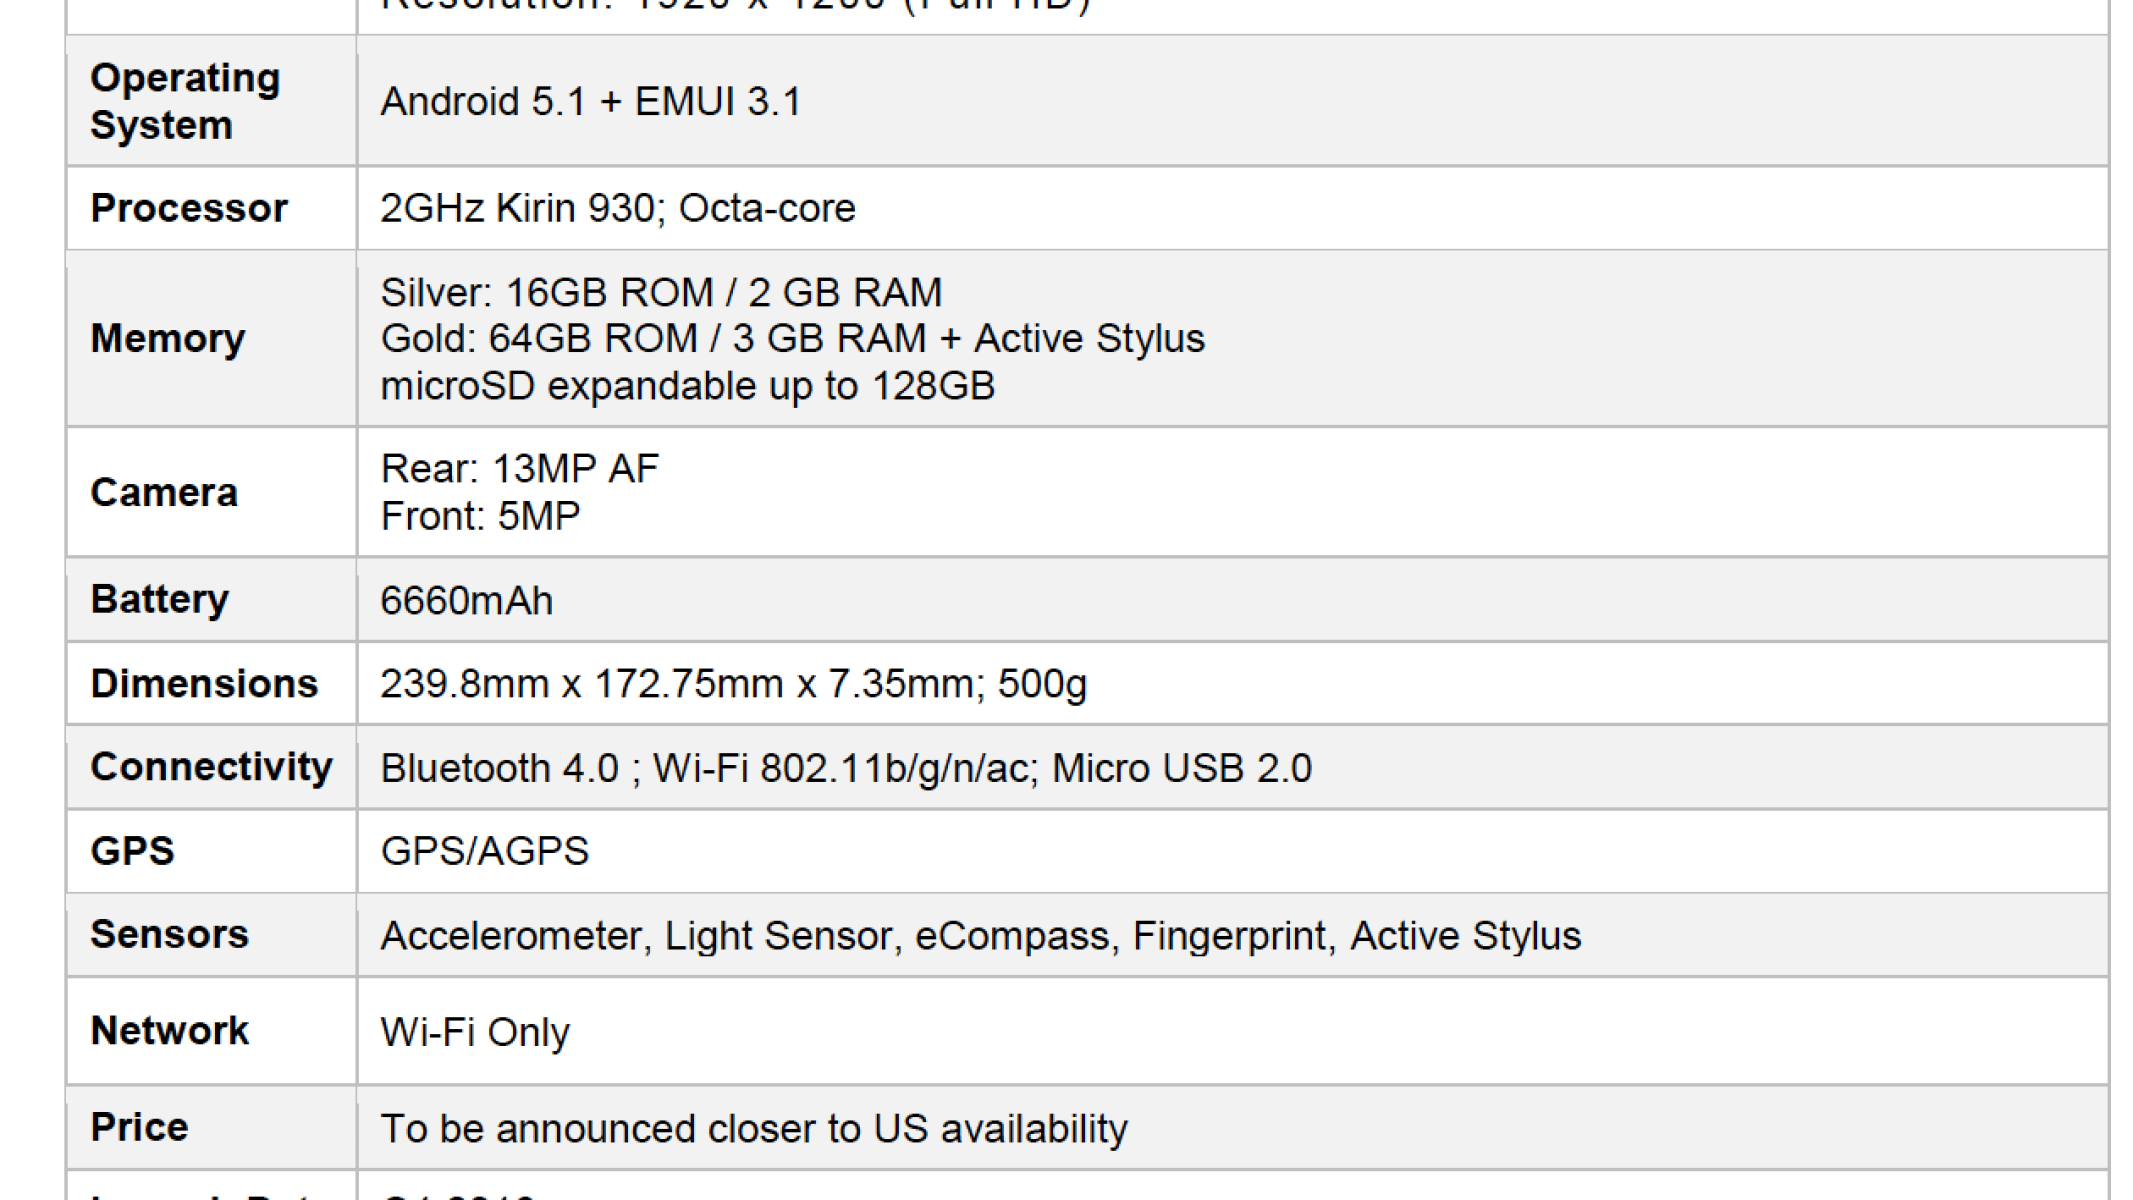The height and width of the screenshot is (1200, 2133).
Task: Click the 6660mAh battery value
Action: 466,600
